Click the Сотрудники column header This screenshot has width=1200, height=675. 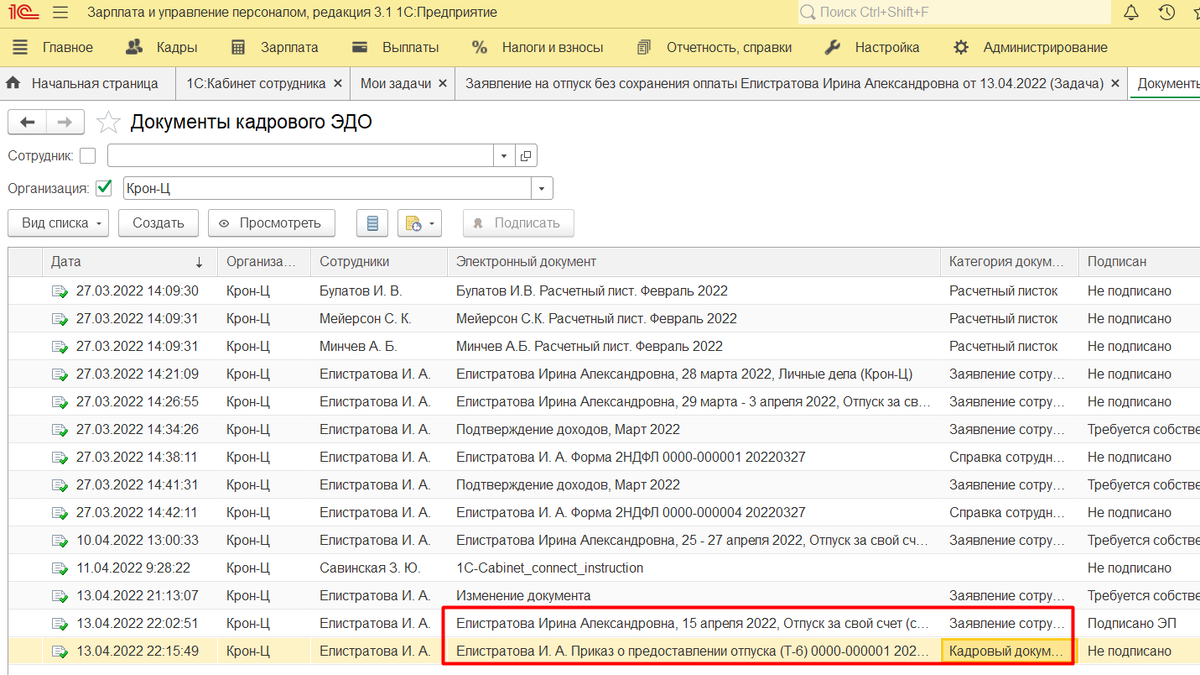tap(378, 262)
